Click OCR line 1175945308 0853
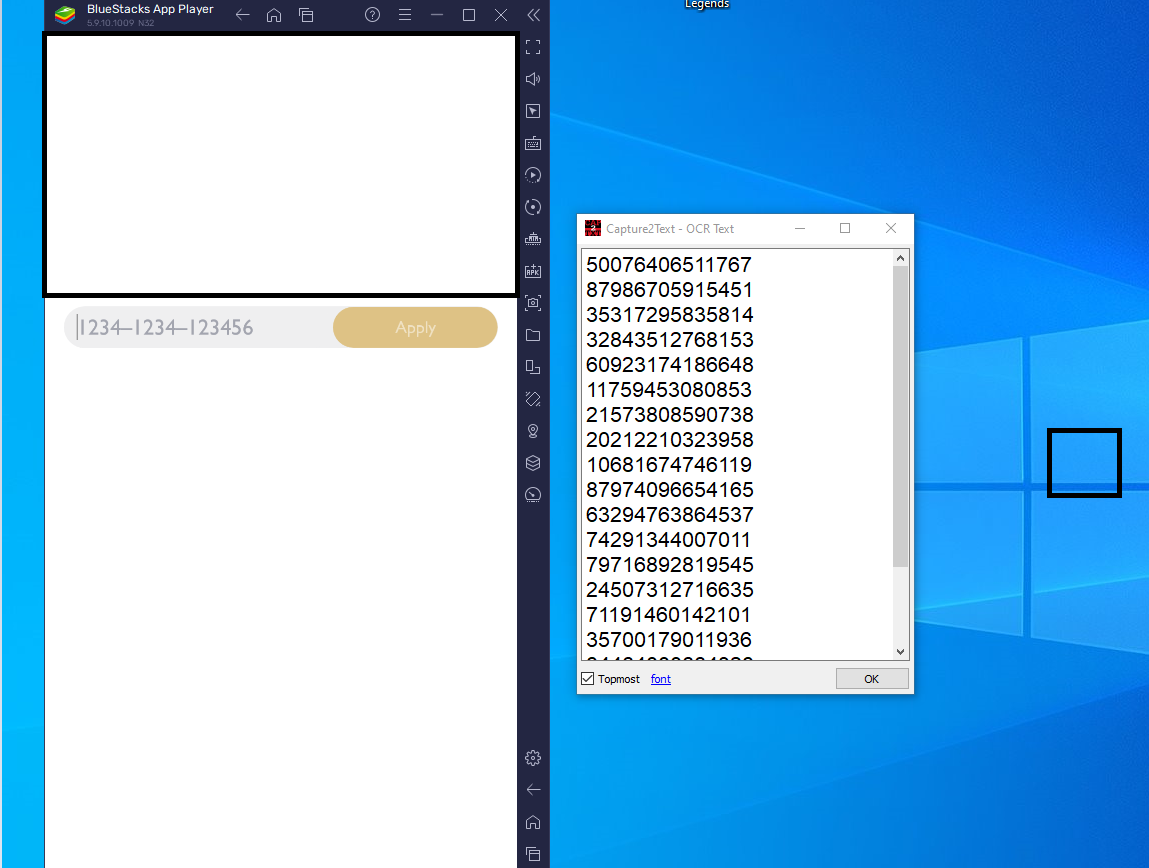The image size is (1149, 868). (669, 389)
